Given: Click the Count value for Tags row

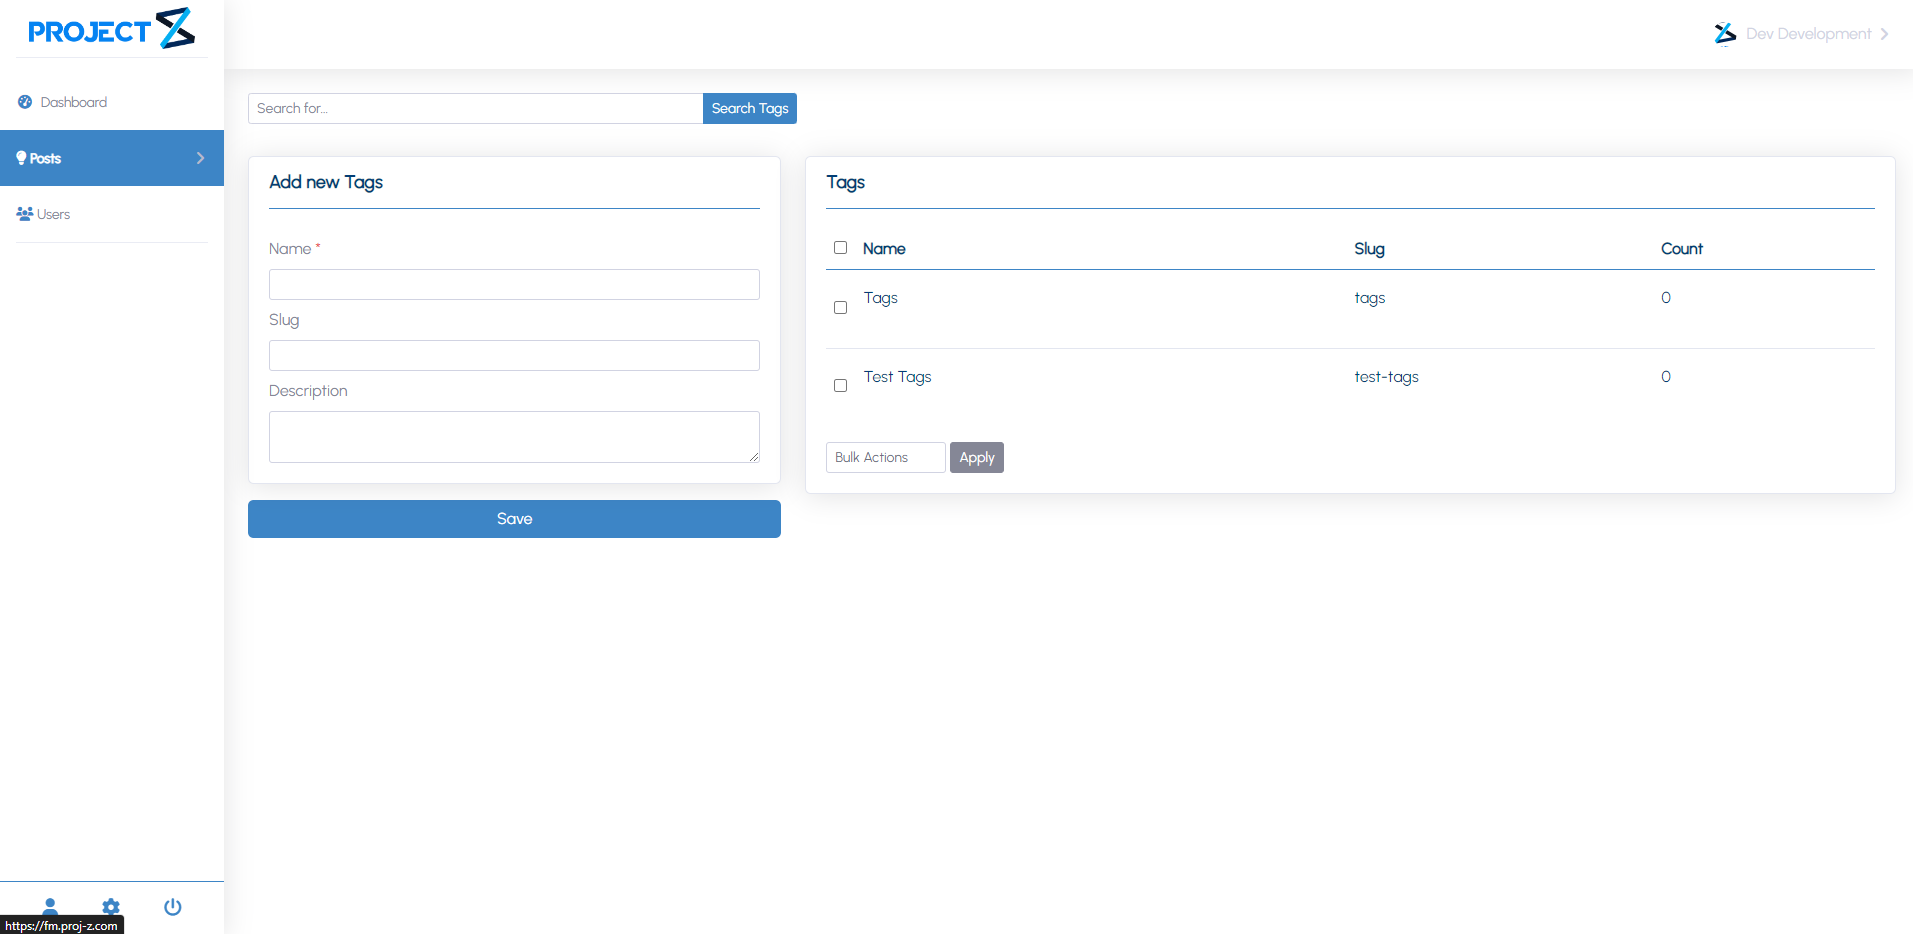Looking at the screenshot, I should click(x=1666, y=298).
